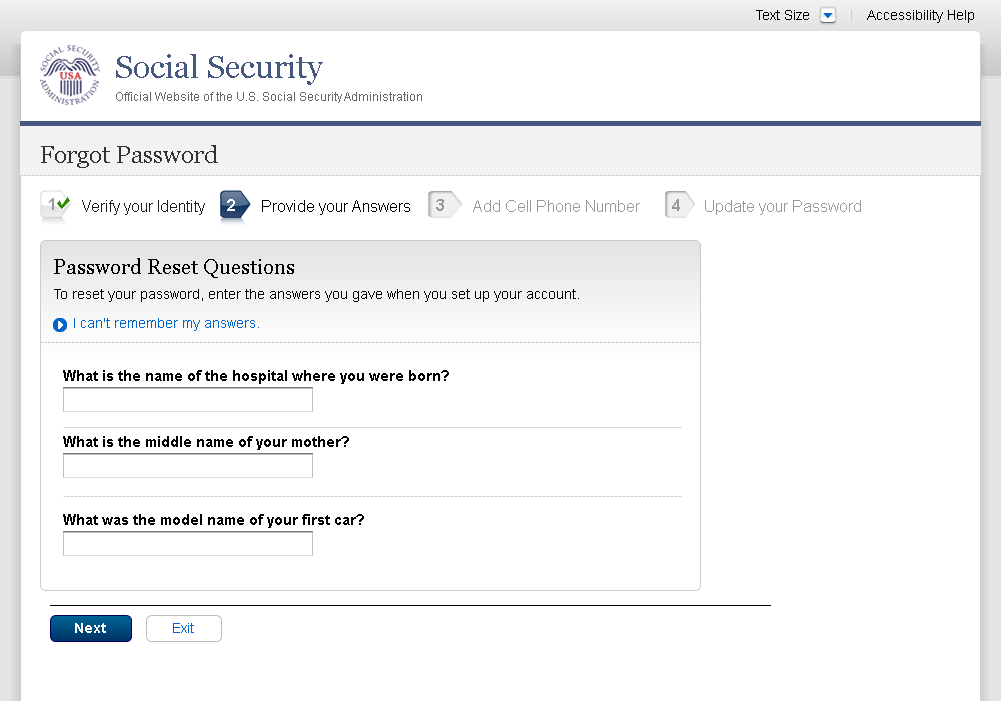The image size is (1002, 702).
Task: Select the Update your Password step label
Action: pos(782,206)
